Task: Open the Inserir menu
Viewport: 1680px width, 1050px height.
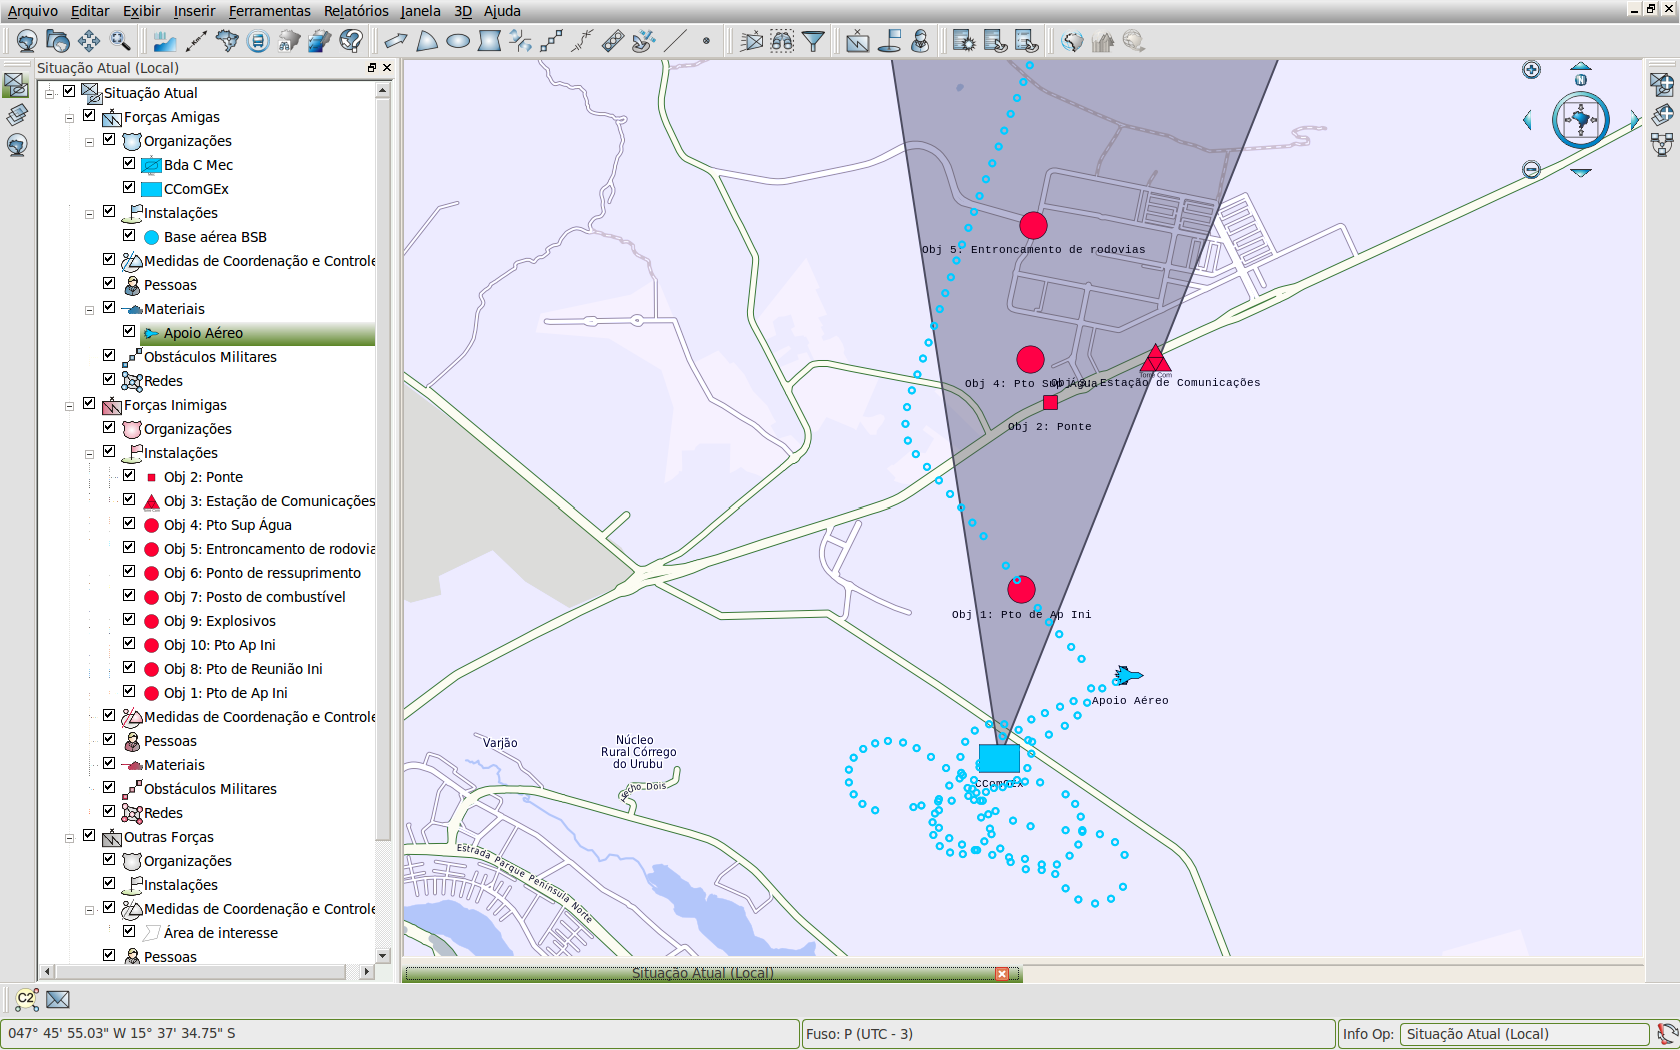Action: (194, 11)
